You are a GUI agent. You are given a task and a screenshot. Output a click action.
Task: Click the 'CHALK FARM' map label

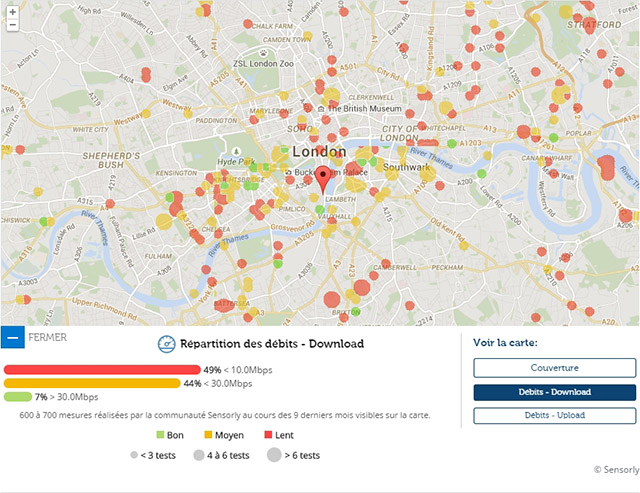point(272,26)
